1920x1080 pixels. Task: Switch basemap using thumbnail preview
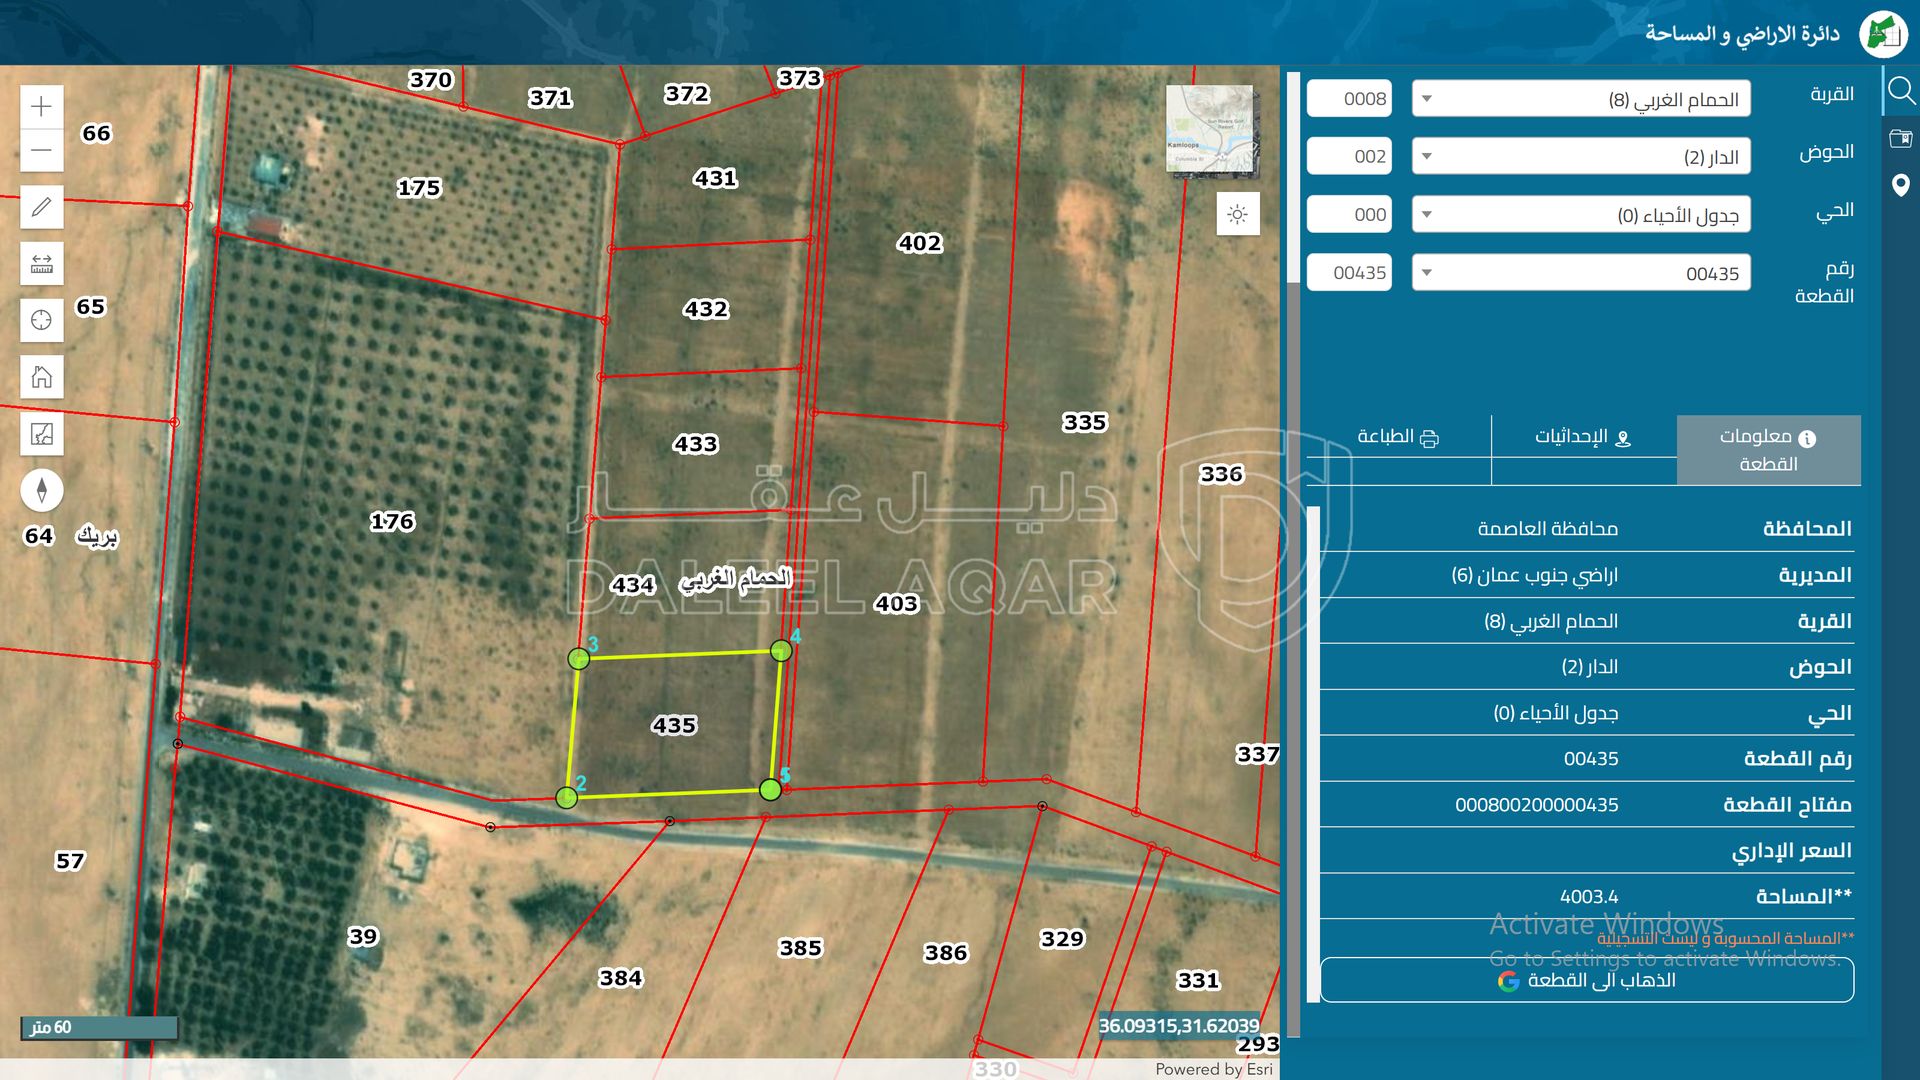(1211, 129)
